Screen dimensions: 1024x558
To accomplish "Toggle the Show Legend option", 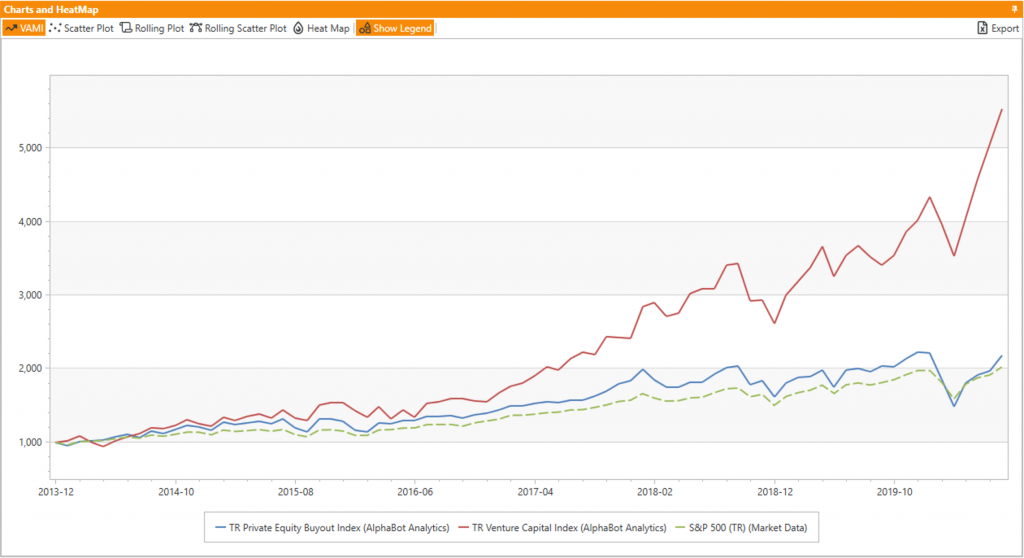I will pos(395,28).
